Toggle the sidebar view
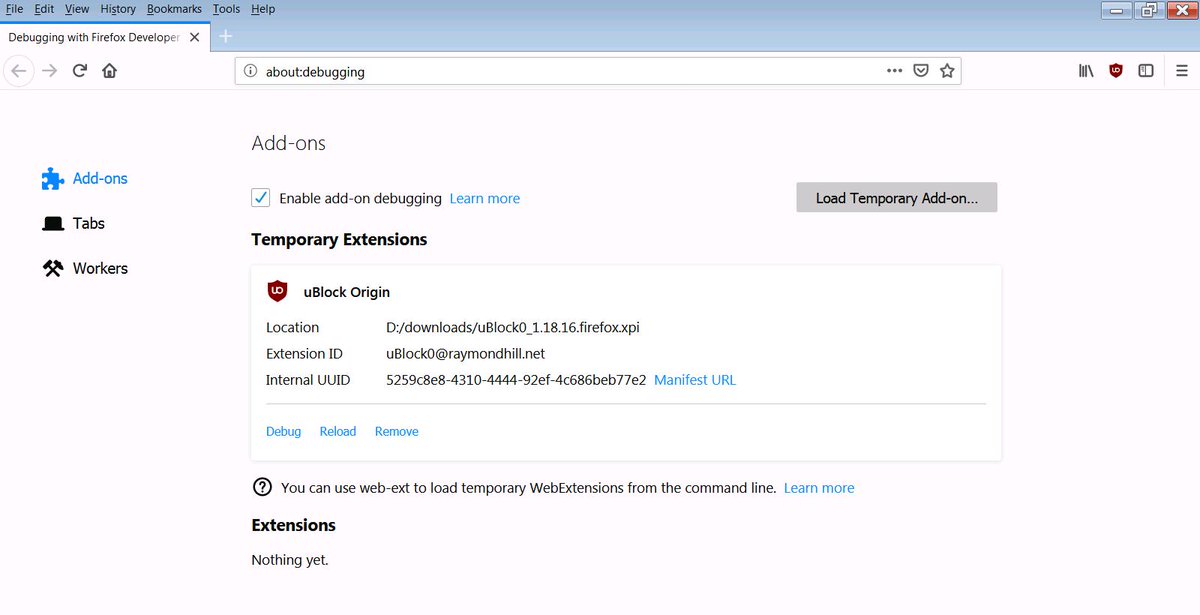1200x615 pixels. click(x=1146, y=71)
